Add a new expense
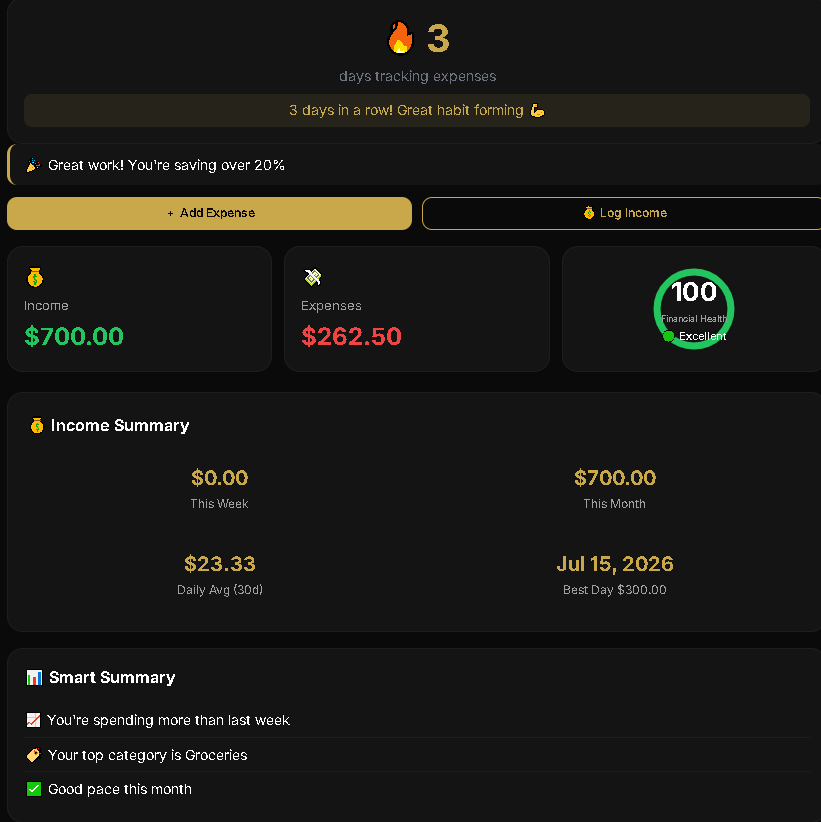The height and width of the screenshot is (822, 821). click(209, 213)
